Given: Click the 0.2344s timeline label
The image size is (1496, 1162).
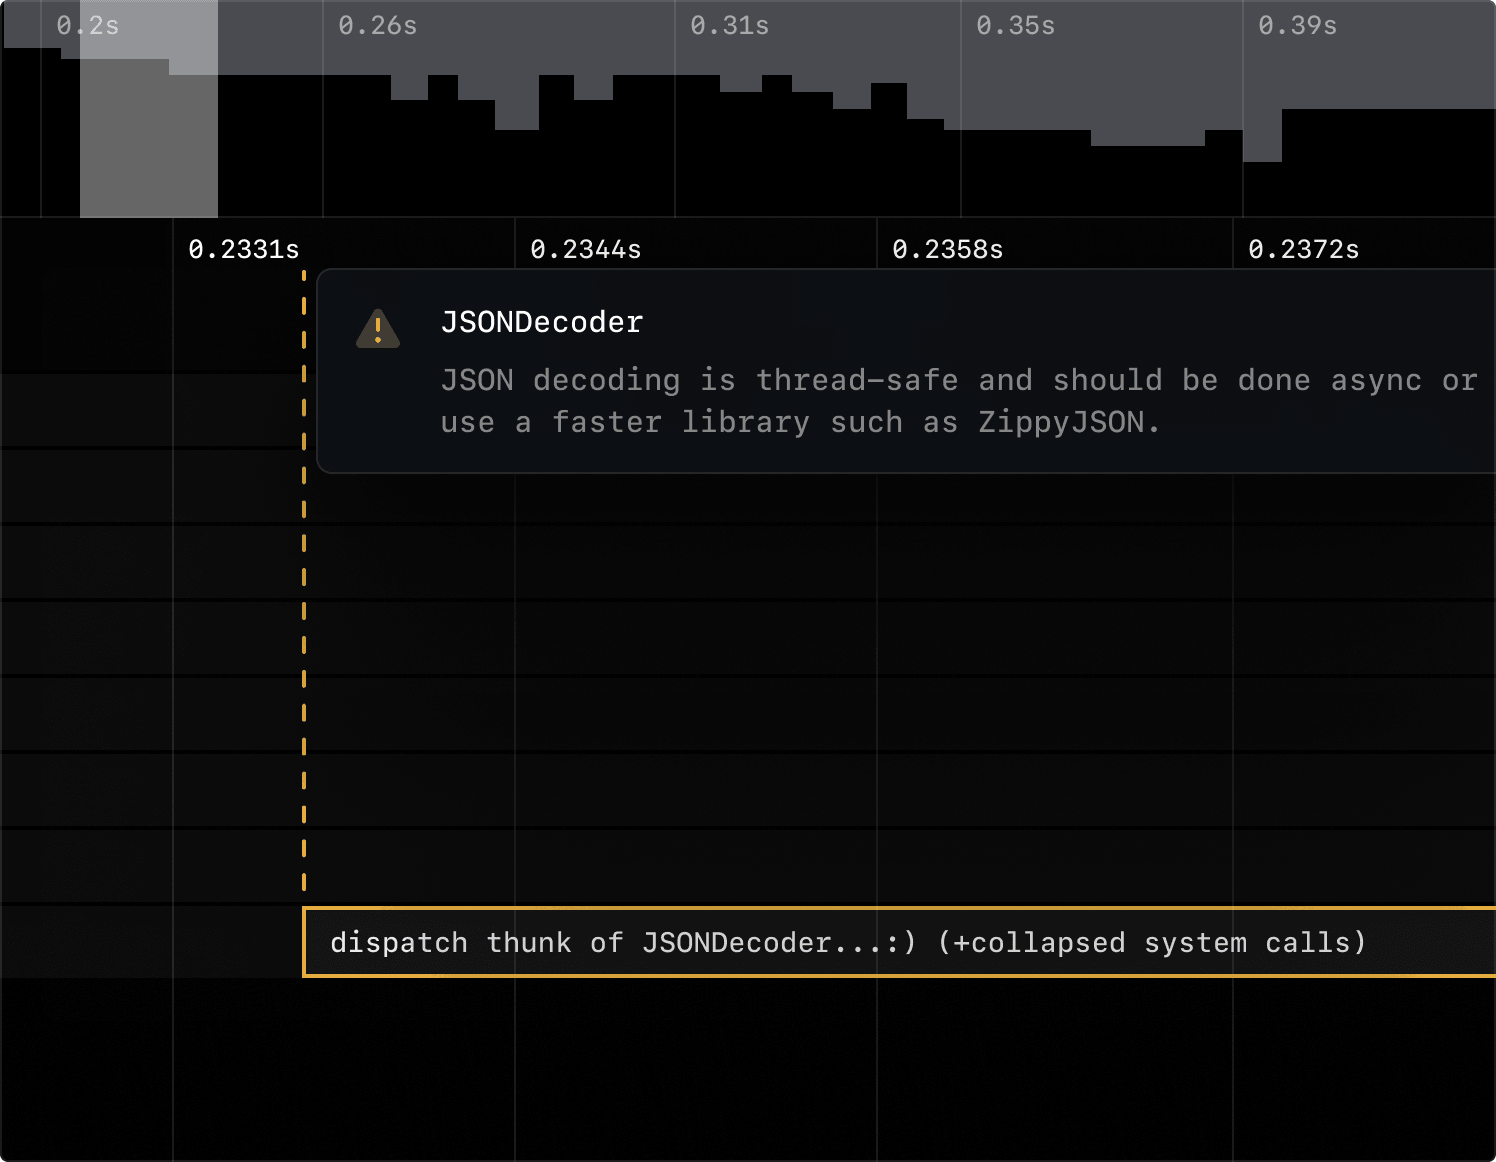Looking at the screenshot, I should pyautogui.click(x=587, y=249).
